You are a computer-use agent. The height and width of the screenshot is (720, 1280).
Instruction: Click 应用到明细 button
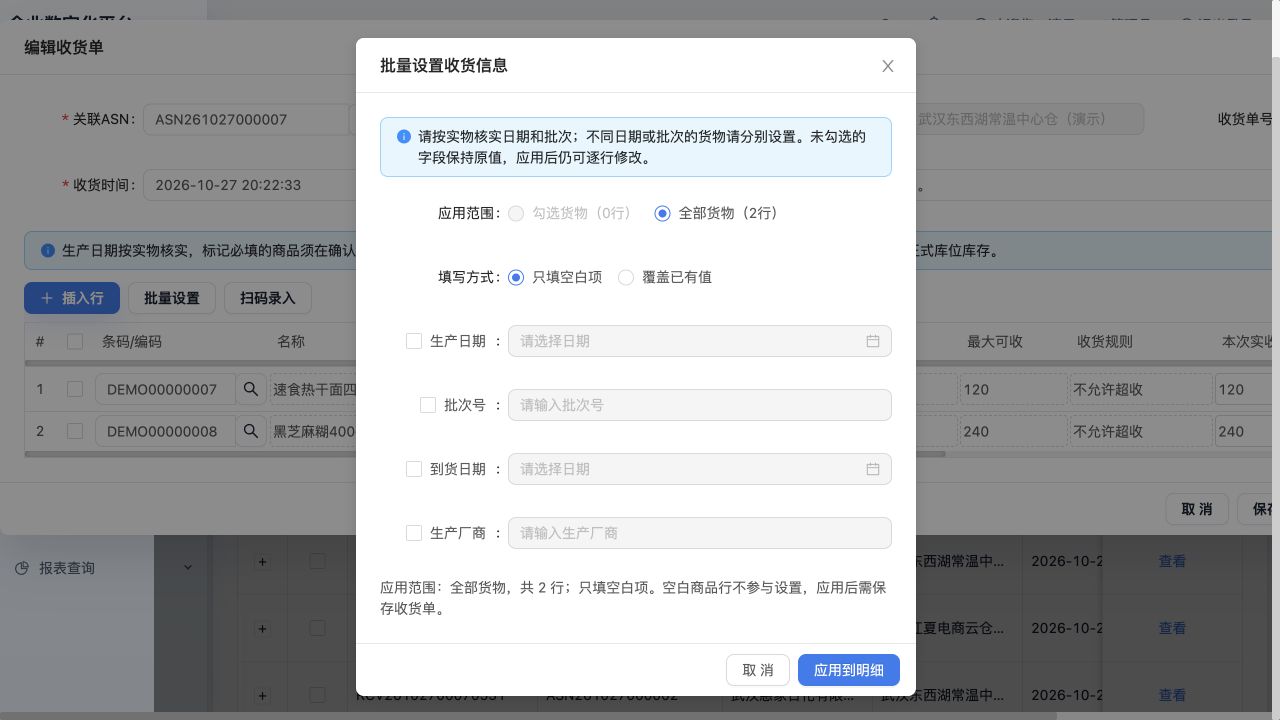pos(849,670)
